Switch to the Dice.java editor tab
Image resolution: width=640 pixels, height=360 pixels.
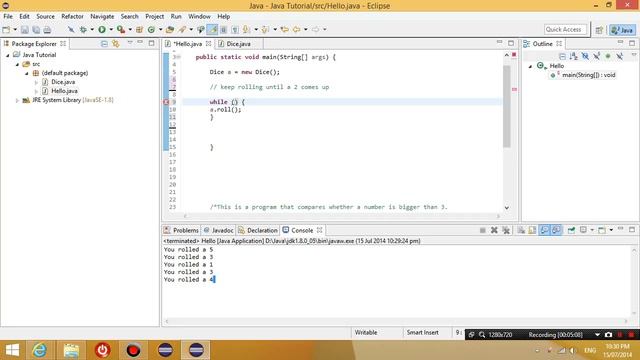pyautogui.click(x=238, y=44)
